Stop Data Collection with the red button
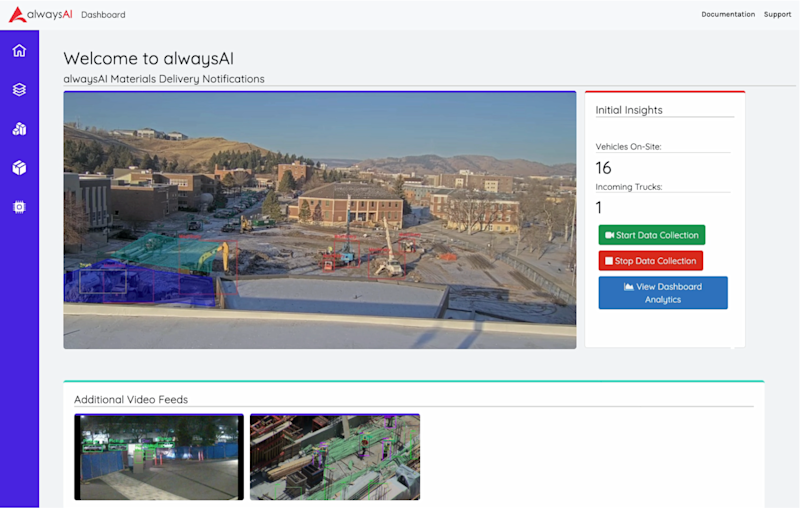 click(651, 261)
